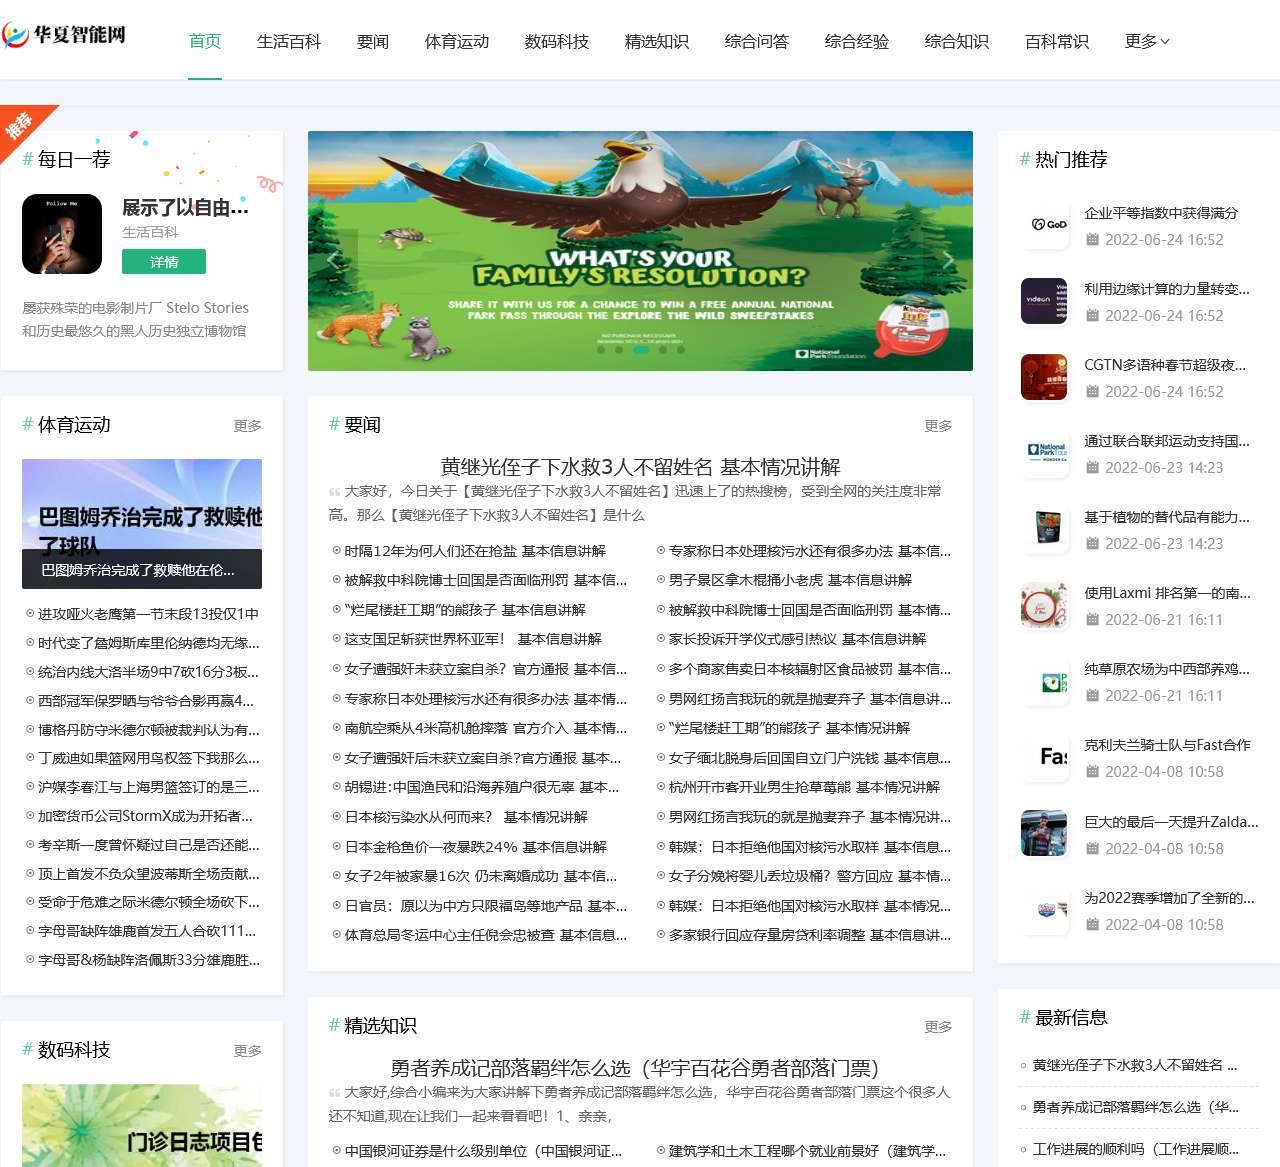Open 字母哥缺阵雄鹿首发五人合砍111...

(147, 931)
